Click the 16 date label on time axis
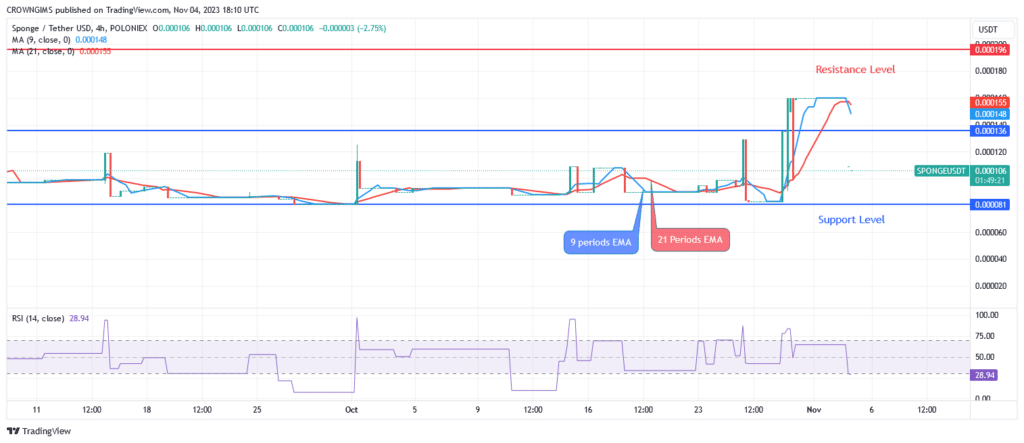Viewport: 1024px width, 443px height. [588, 410]
